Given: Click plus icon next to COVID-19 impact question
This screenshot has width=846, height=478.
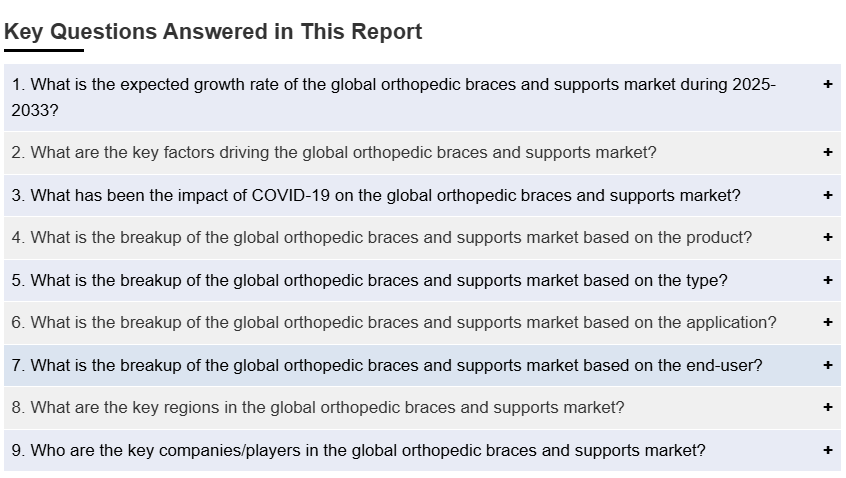Looking at the screenshot, I should coord(828,196).
